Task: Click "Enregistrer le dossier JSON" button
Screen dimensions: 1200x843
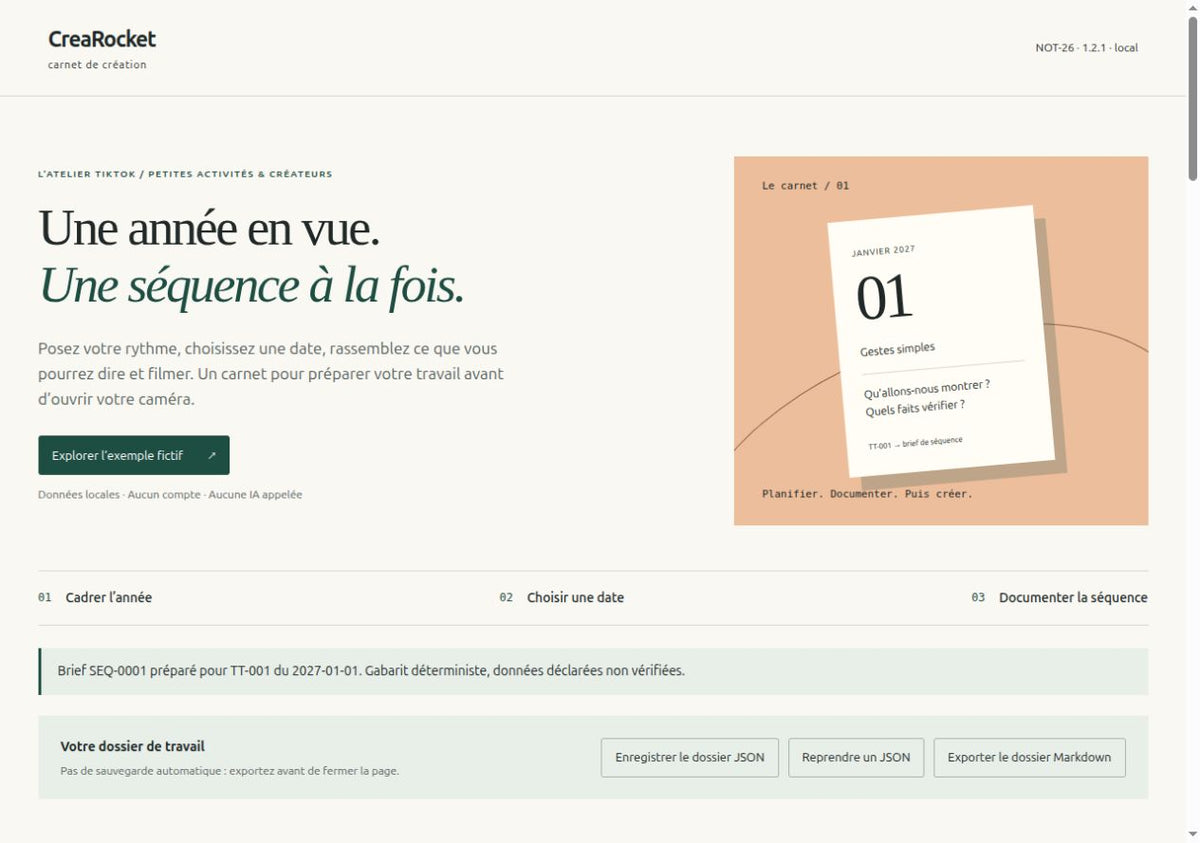Action: pos(690,757)
